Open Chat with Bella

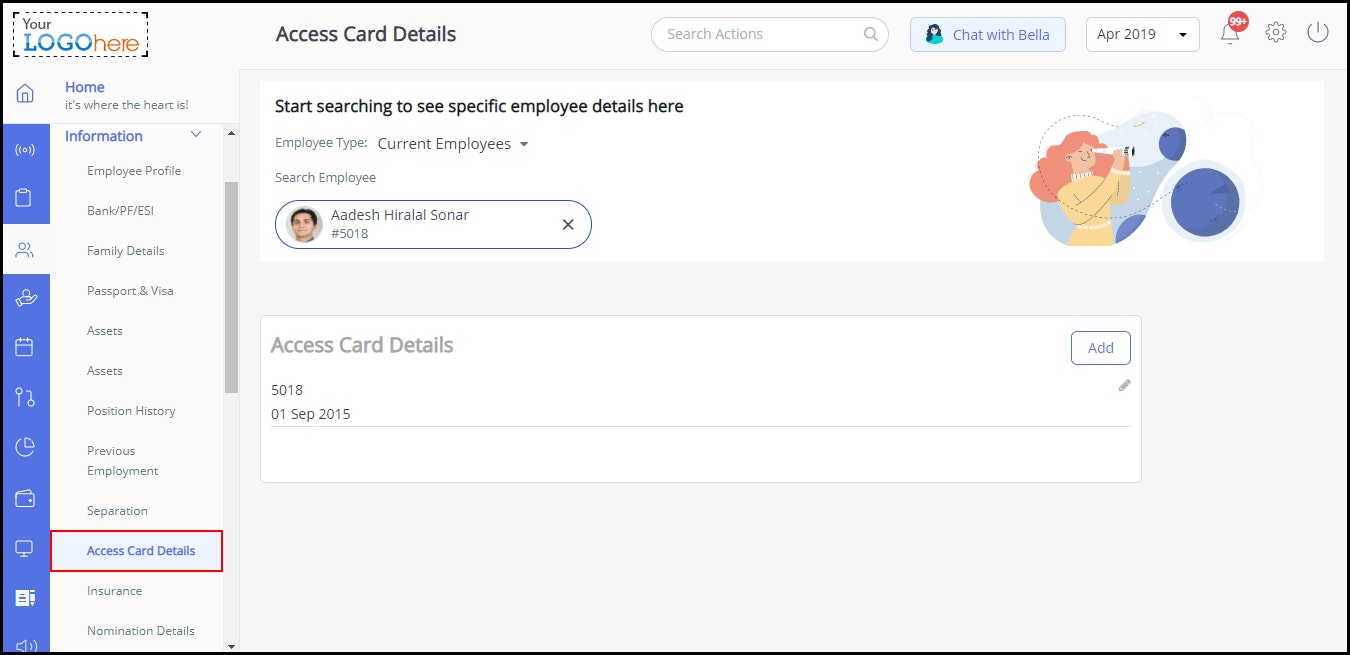tap(987, 34)
